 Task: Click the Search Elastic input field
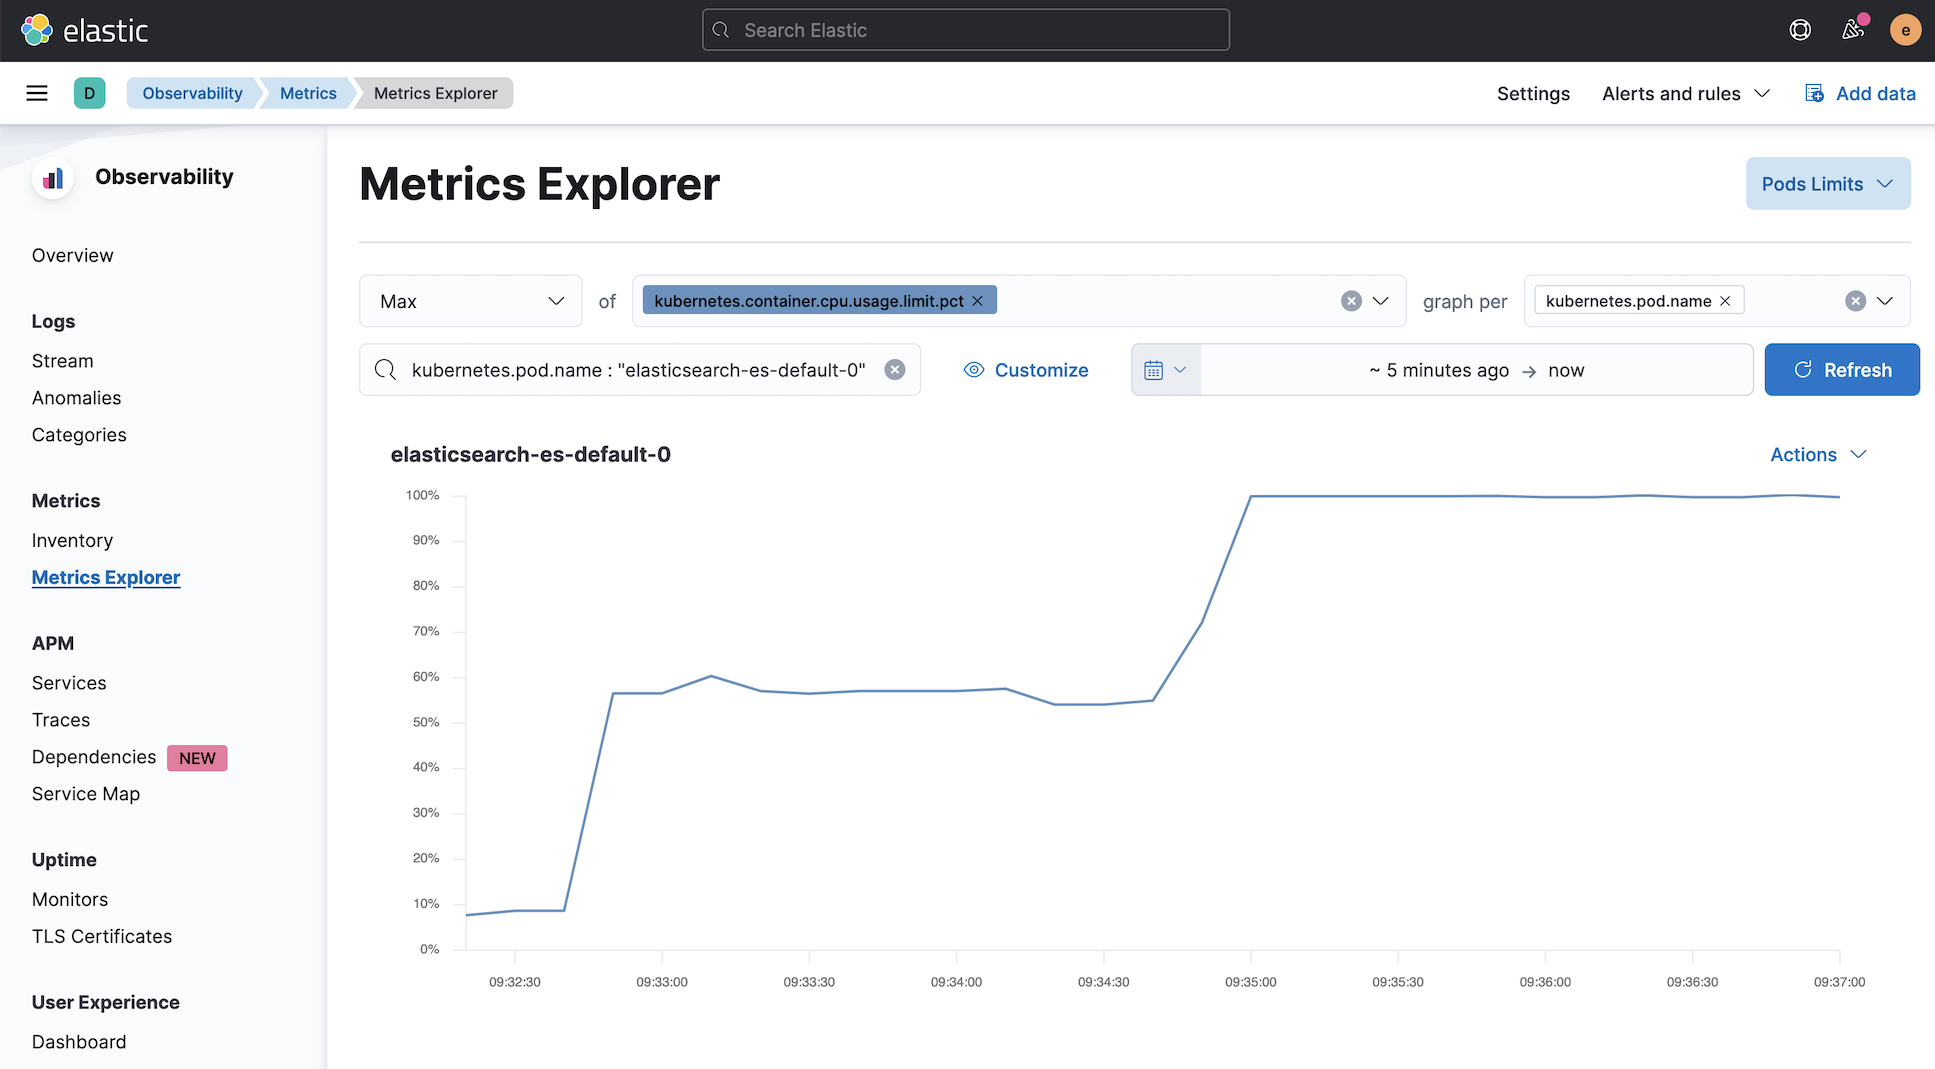click(x=965, y=30)
